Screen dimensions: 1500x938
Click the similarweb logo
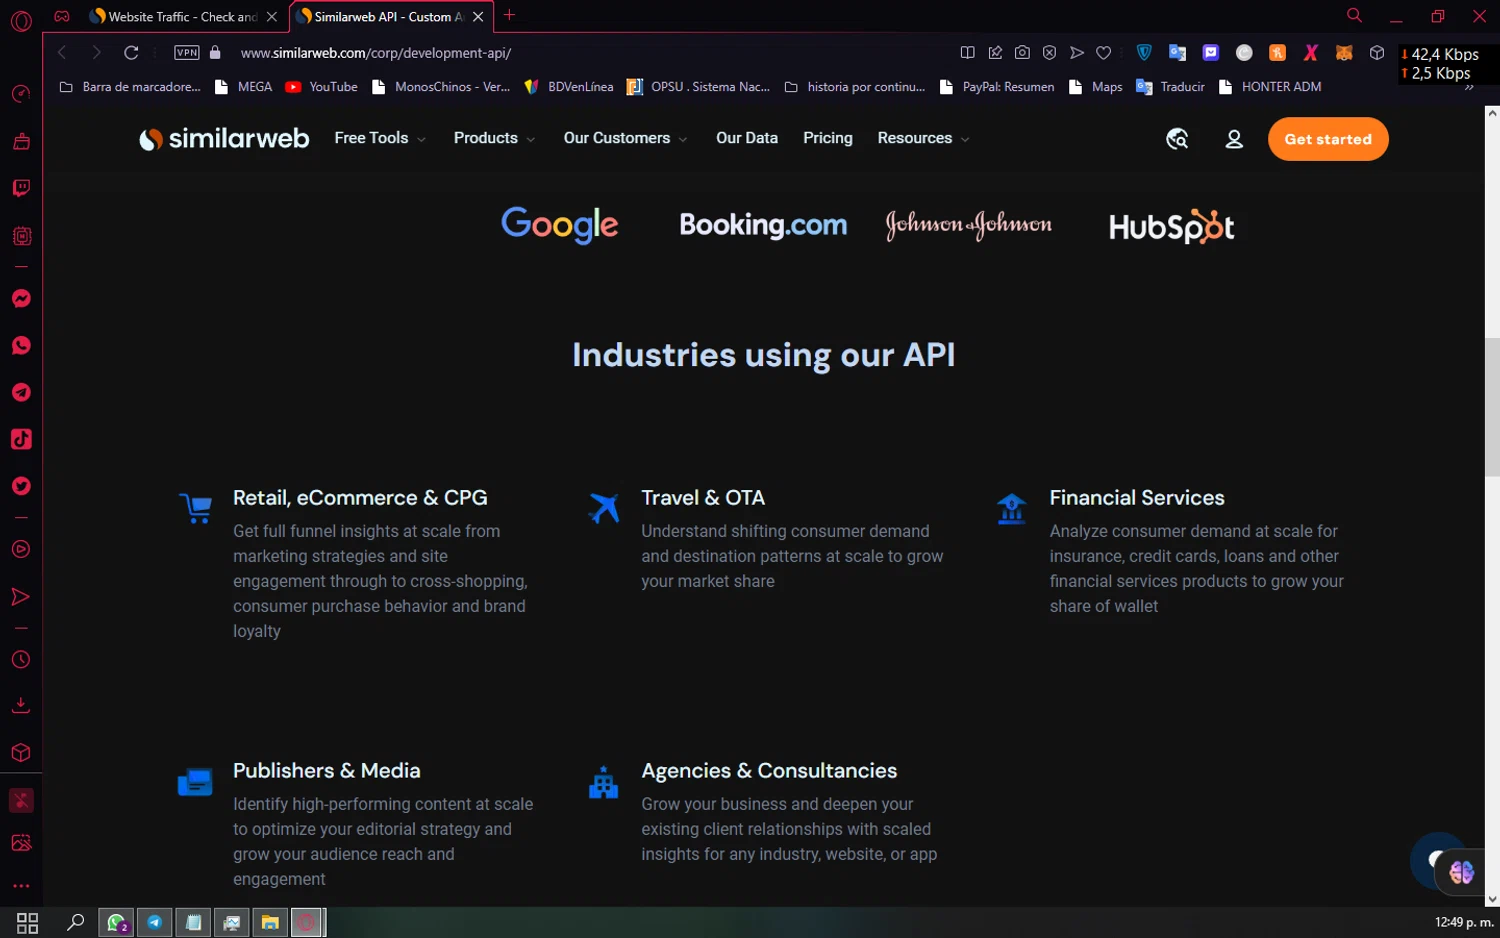pos(224,138)
